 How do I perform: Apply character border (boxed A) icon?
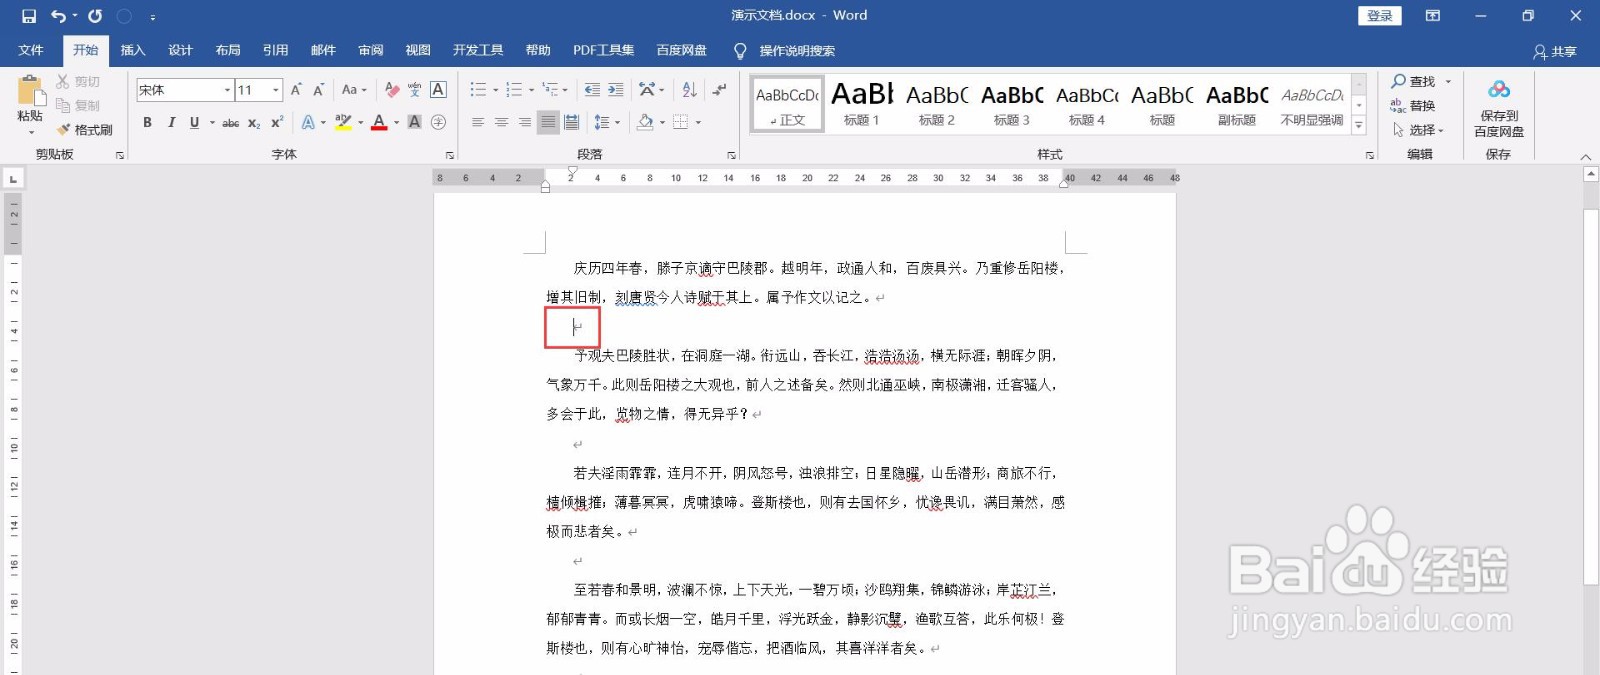(x=438, y=90)
